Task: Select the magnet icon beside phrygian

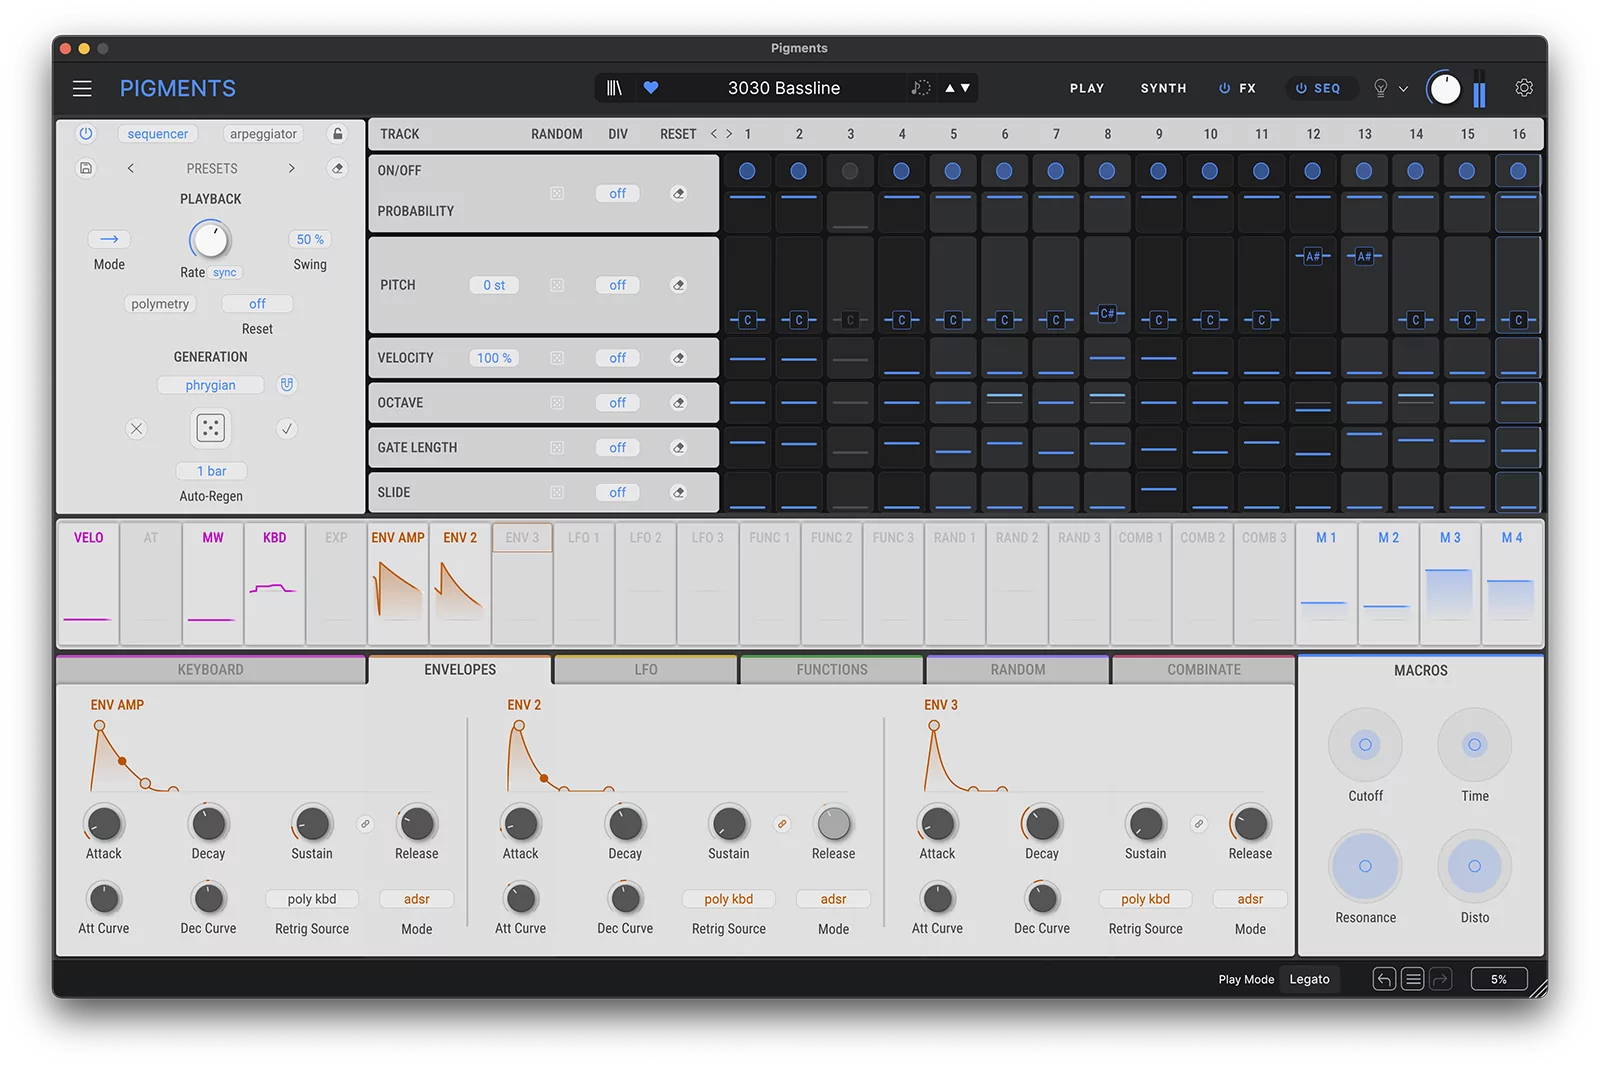Action: click(287, 384)
